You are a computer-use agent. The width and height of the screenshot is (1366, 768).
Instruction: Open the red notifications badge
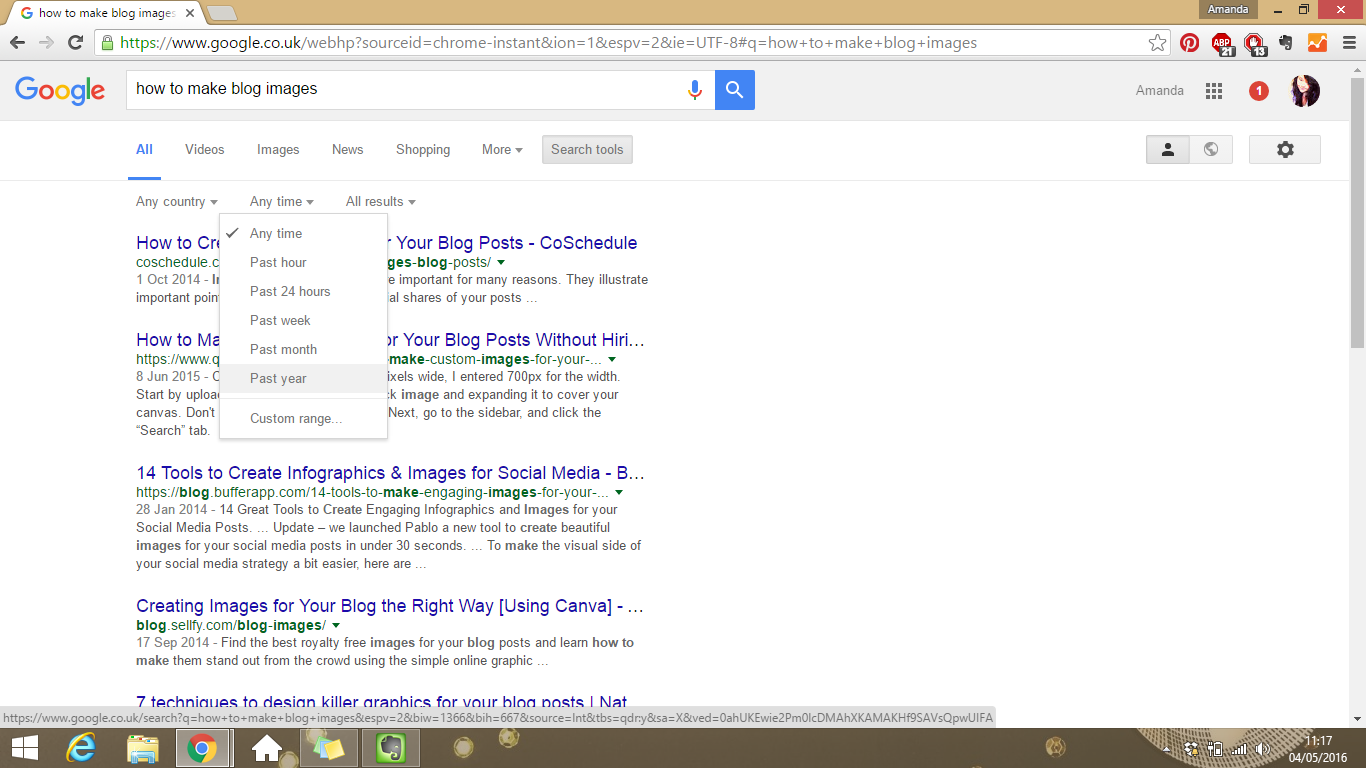point(1259,91)
